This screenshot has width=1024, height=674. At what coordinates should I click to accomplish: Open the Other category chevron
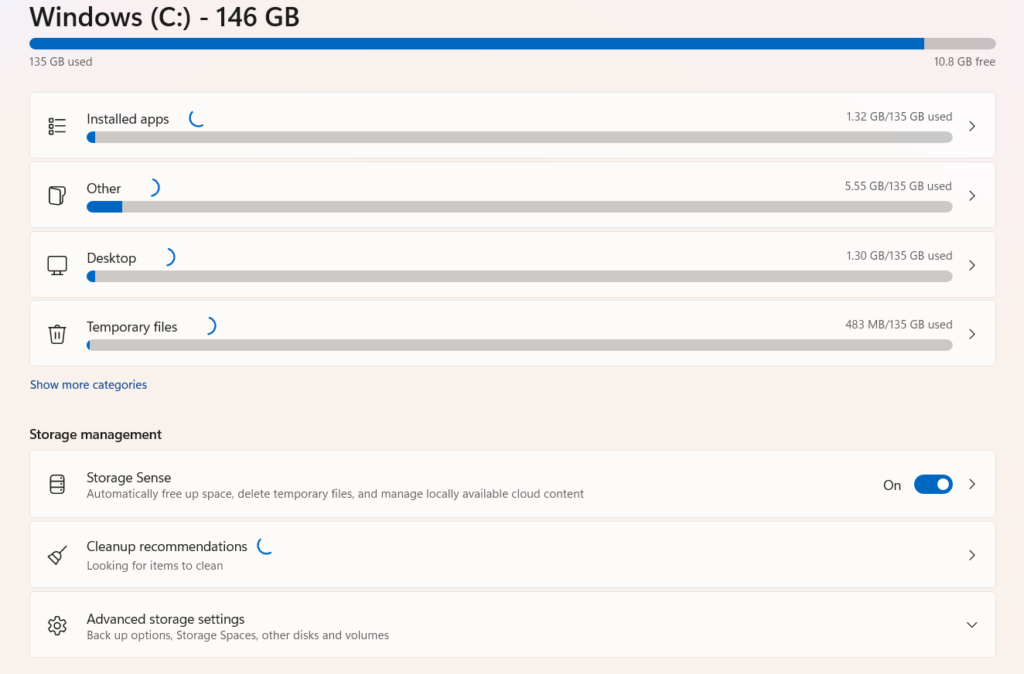click(x=972, y=196)
